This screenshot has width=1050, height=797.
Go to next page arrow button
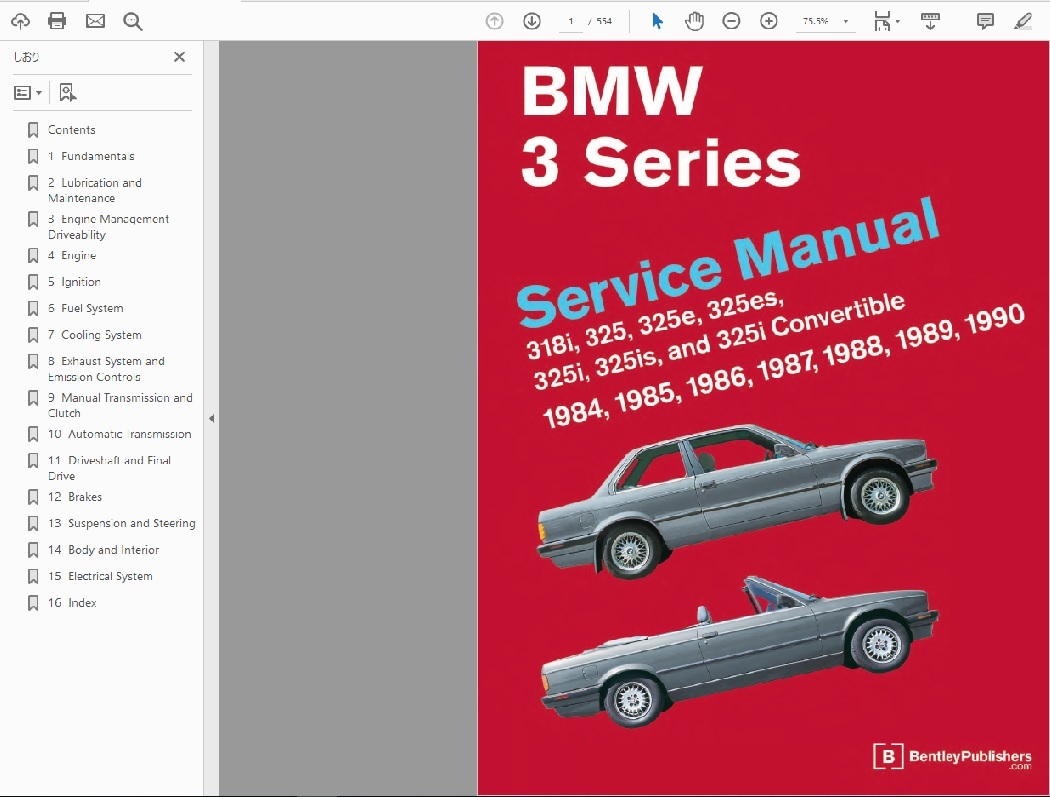click(532, 21)
